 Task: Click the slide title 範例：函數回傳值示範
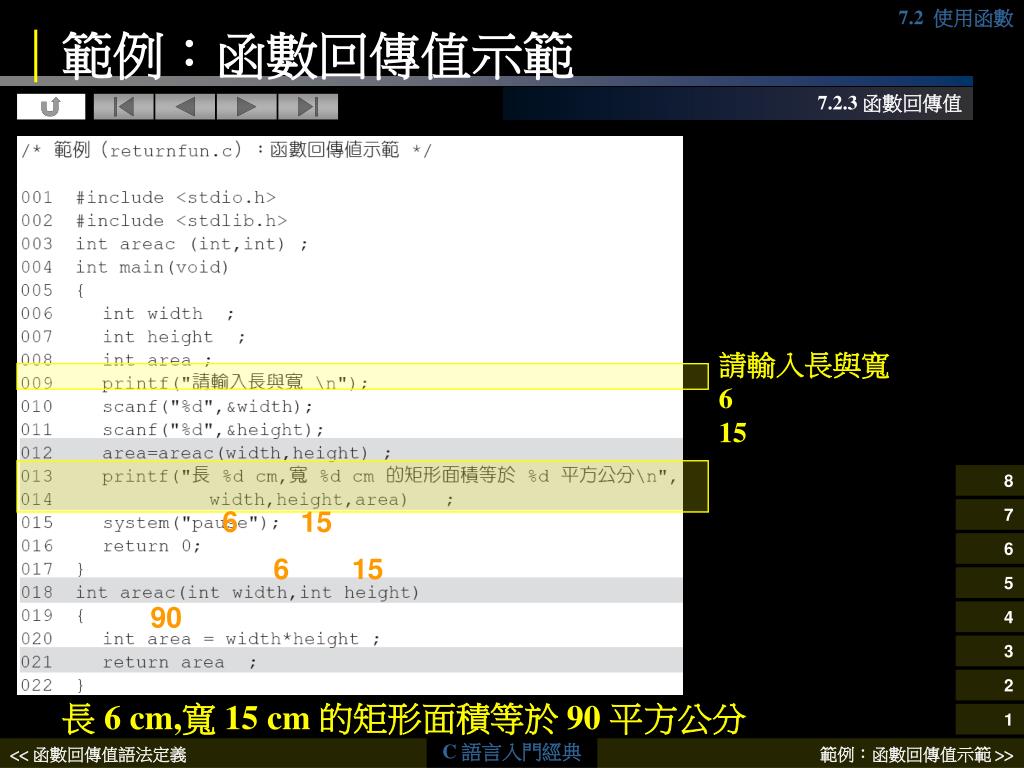coord(317,56)
